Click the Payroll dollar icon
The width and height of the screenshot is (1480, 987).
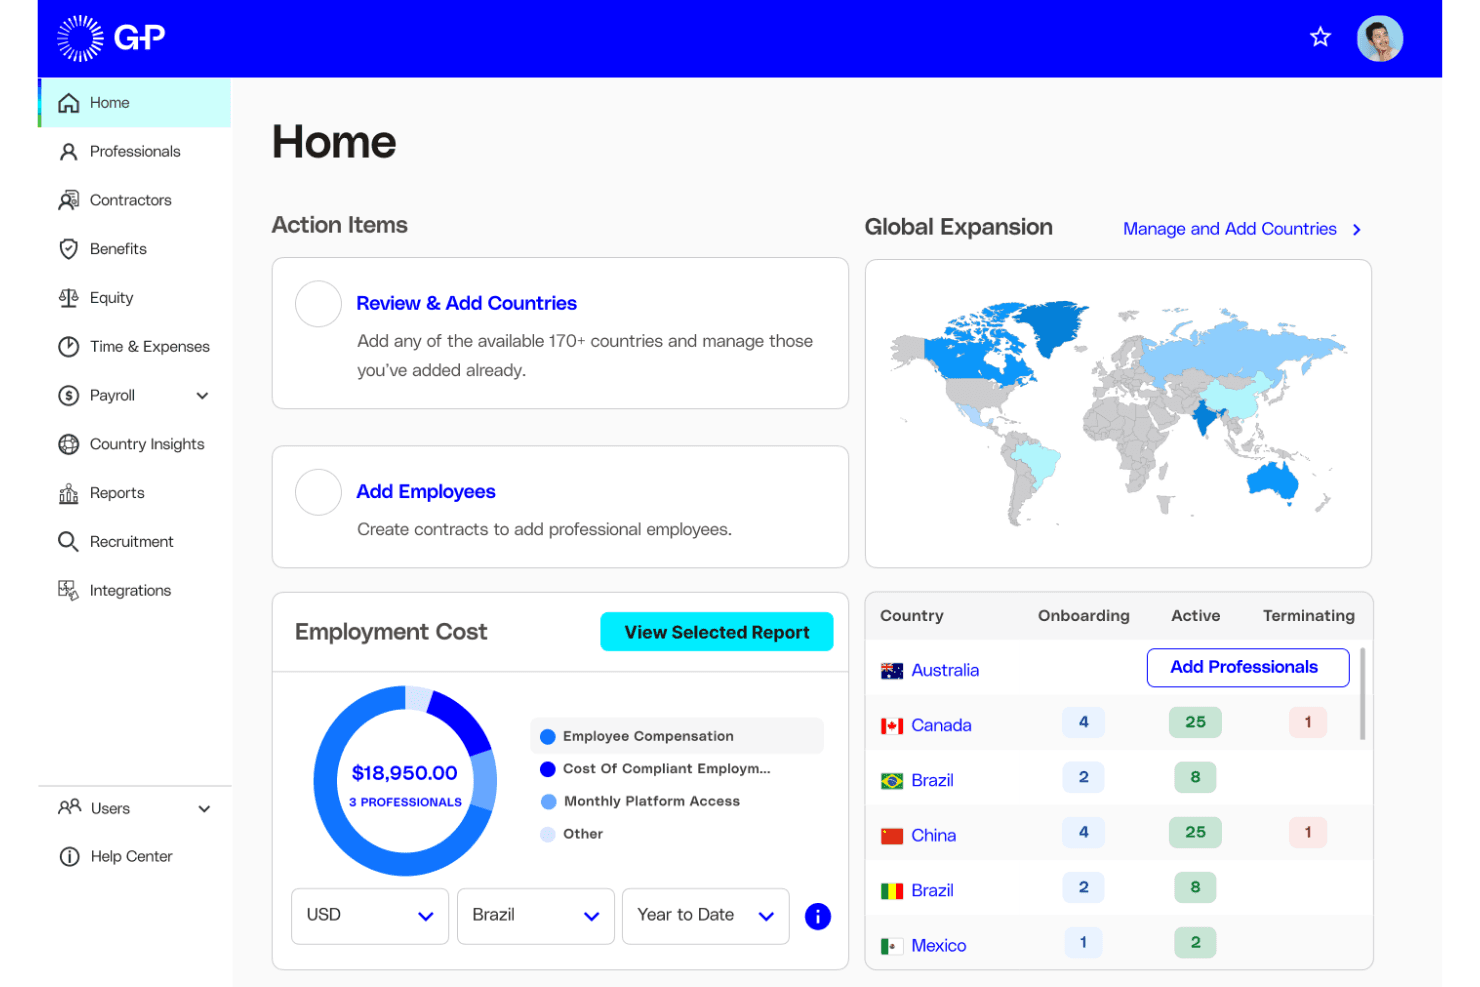68,396
